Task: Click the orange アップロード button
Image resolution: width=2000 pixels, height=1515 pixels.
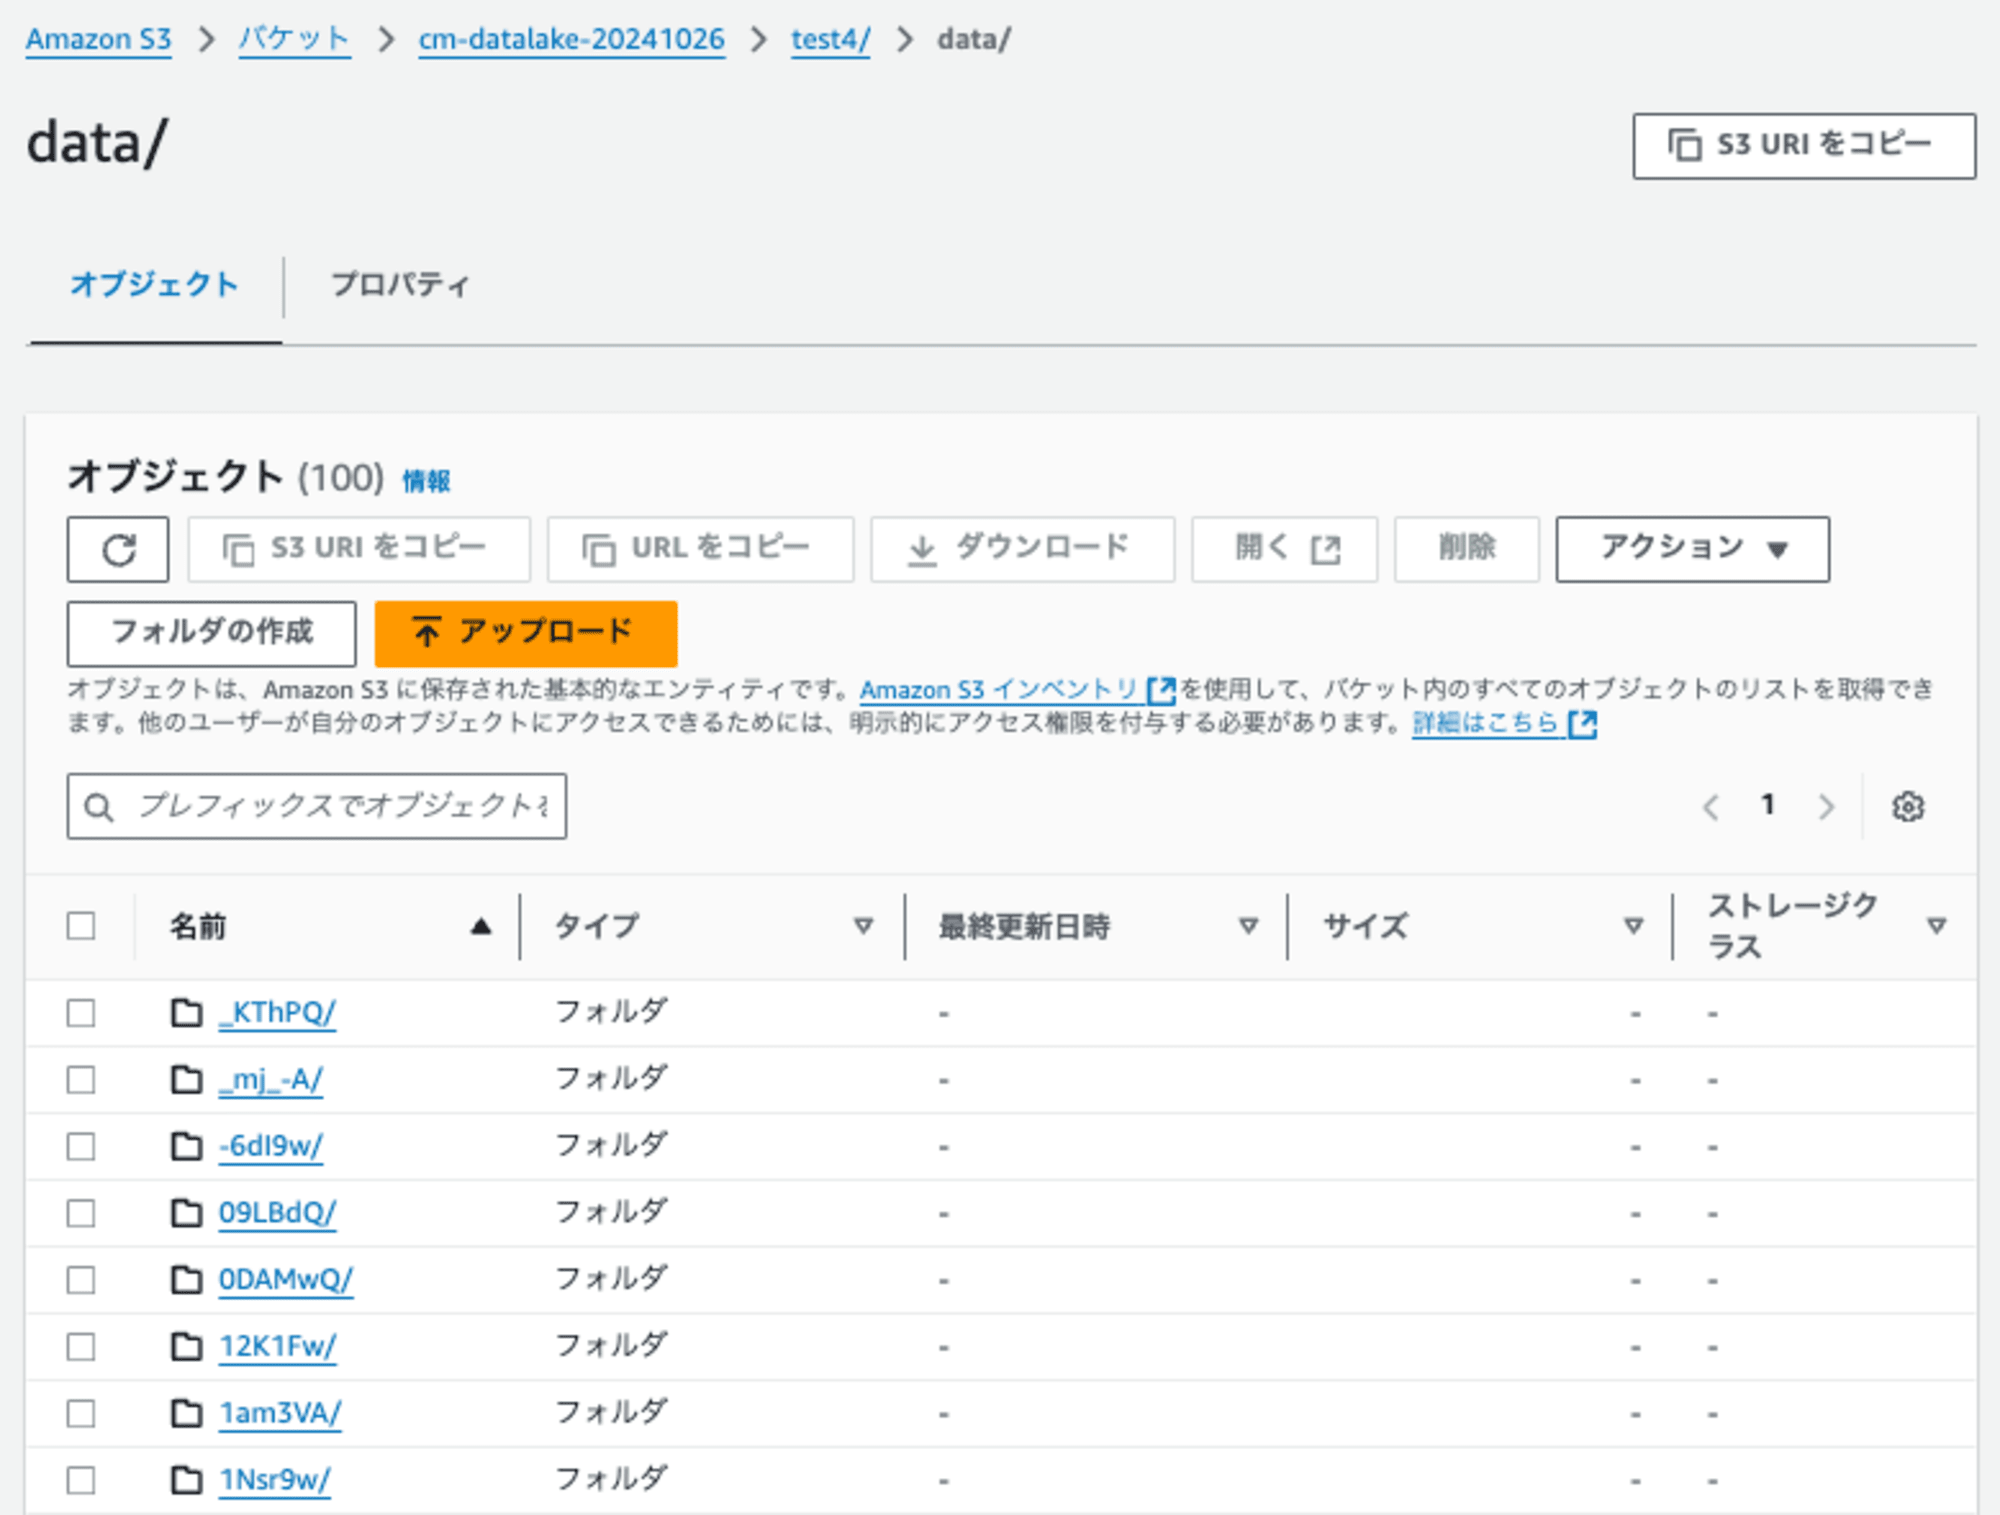Action: pyautogui.click(x=526, y=633)
